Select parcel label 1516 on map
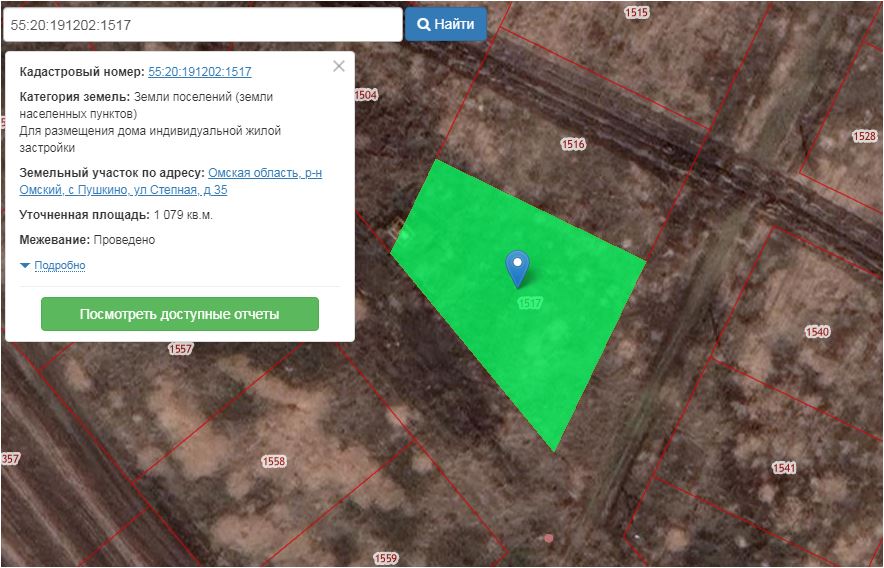Screen dimensions: 884x568 click(573, 144)
